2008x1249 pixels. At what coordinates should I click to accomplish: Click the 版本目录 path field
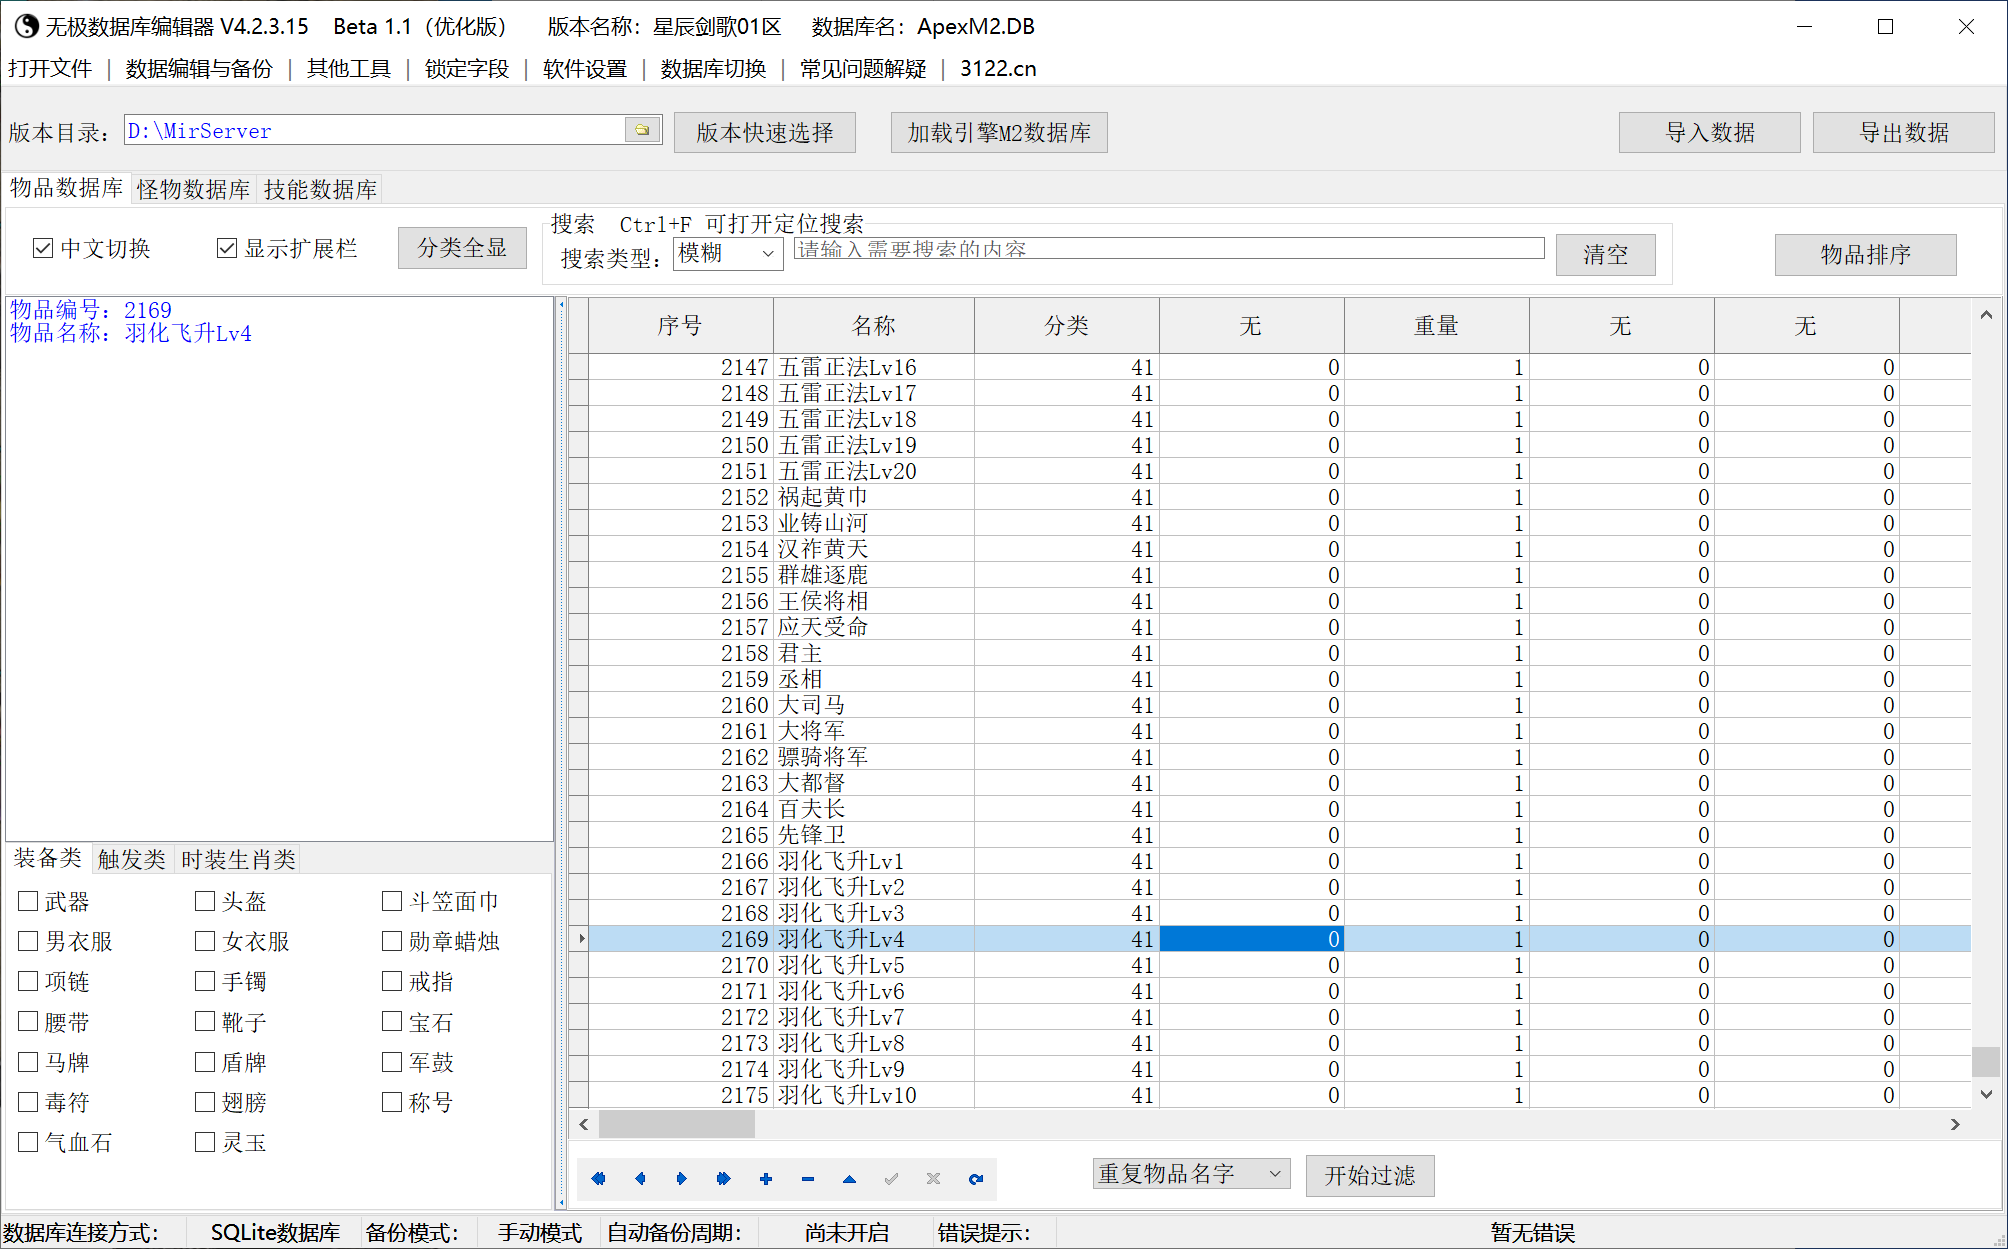point(375,130)
